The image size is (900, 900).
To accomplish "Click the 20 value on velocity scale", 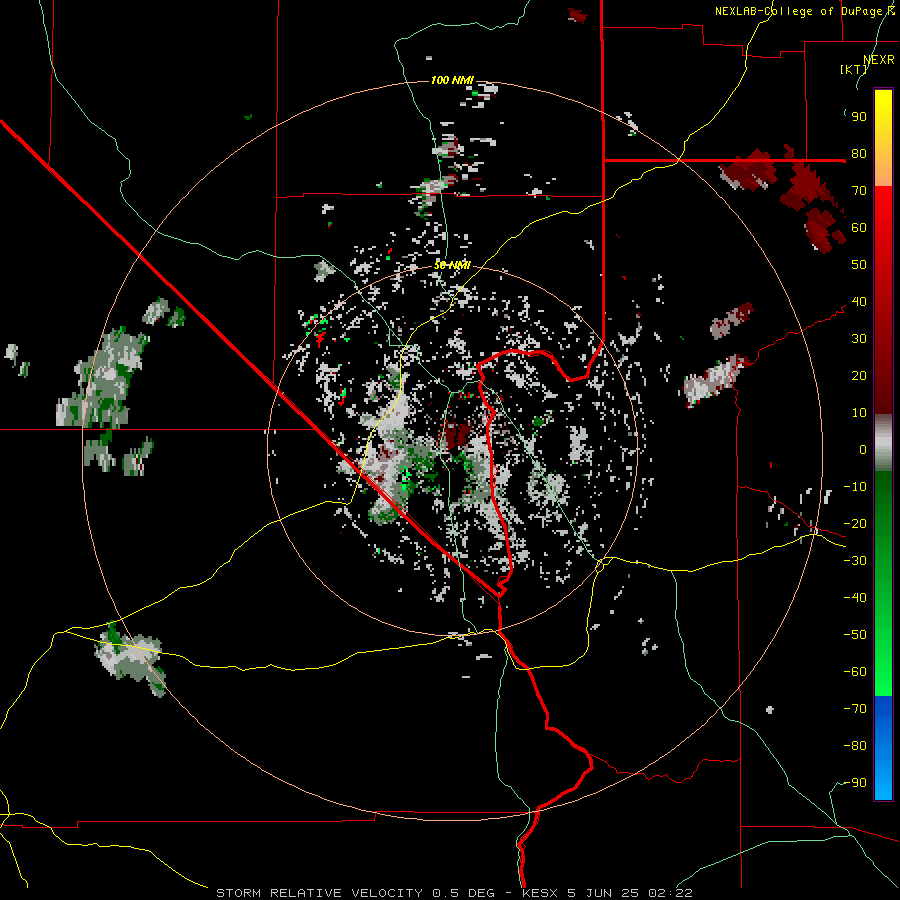I will click(859, 375).
